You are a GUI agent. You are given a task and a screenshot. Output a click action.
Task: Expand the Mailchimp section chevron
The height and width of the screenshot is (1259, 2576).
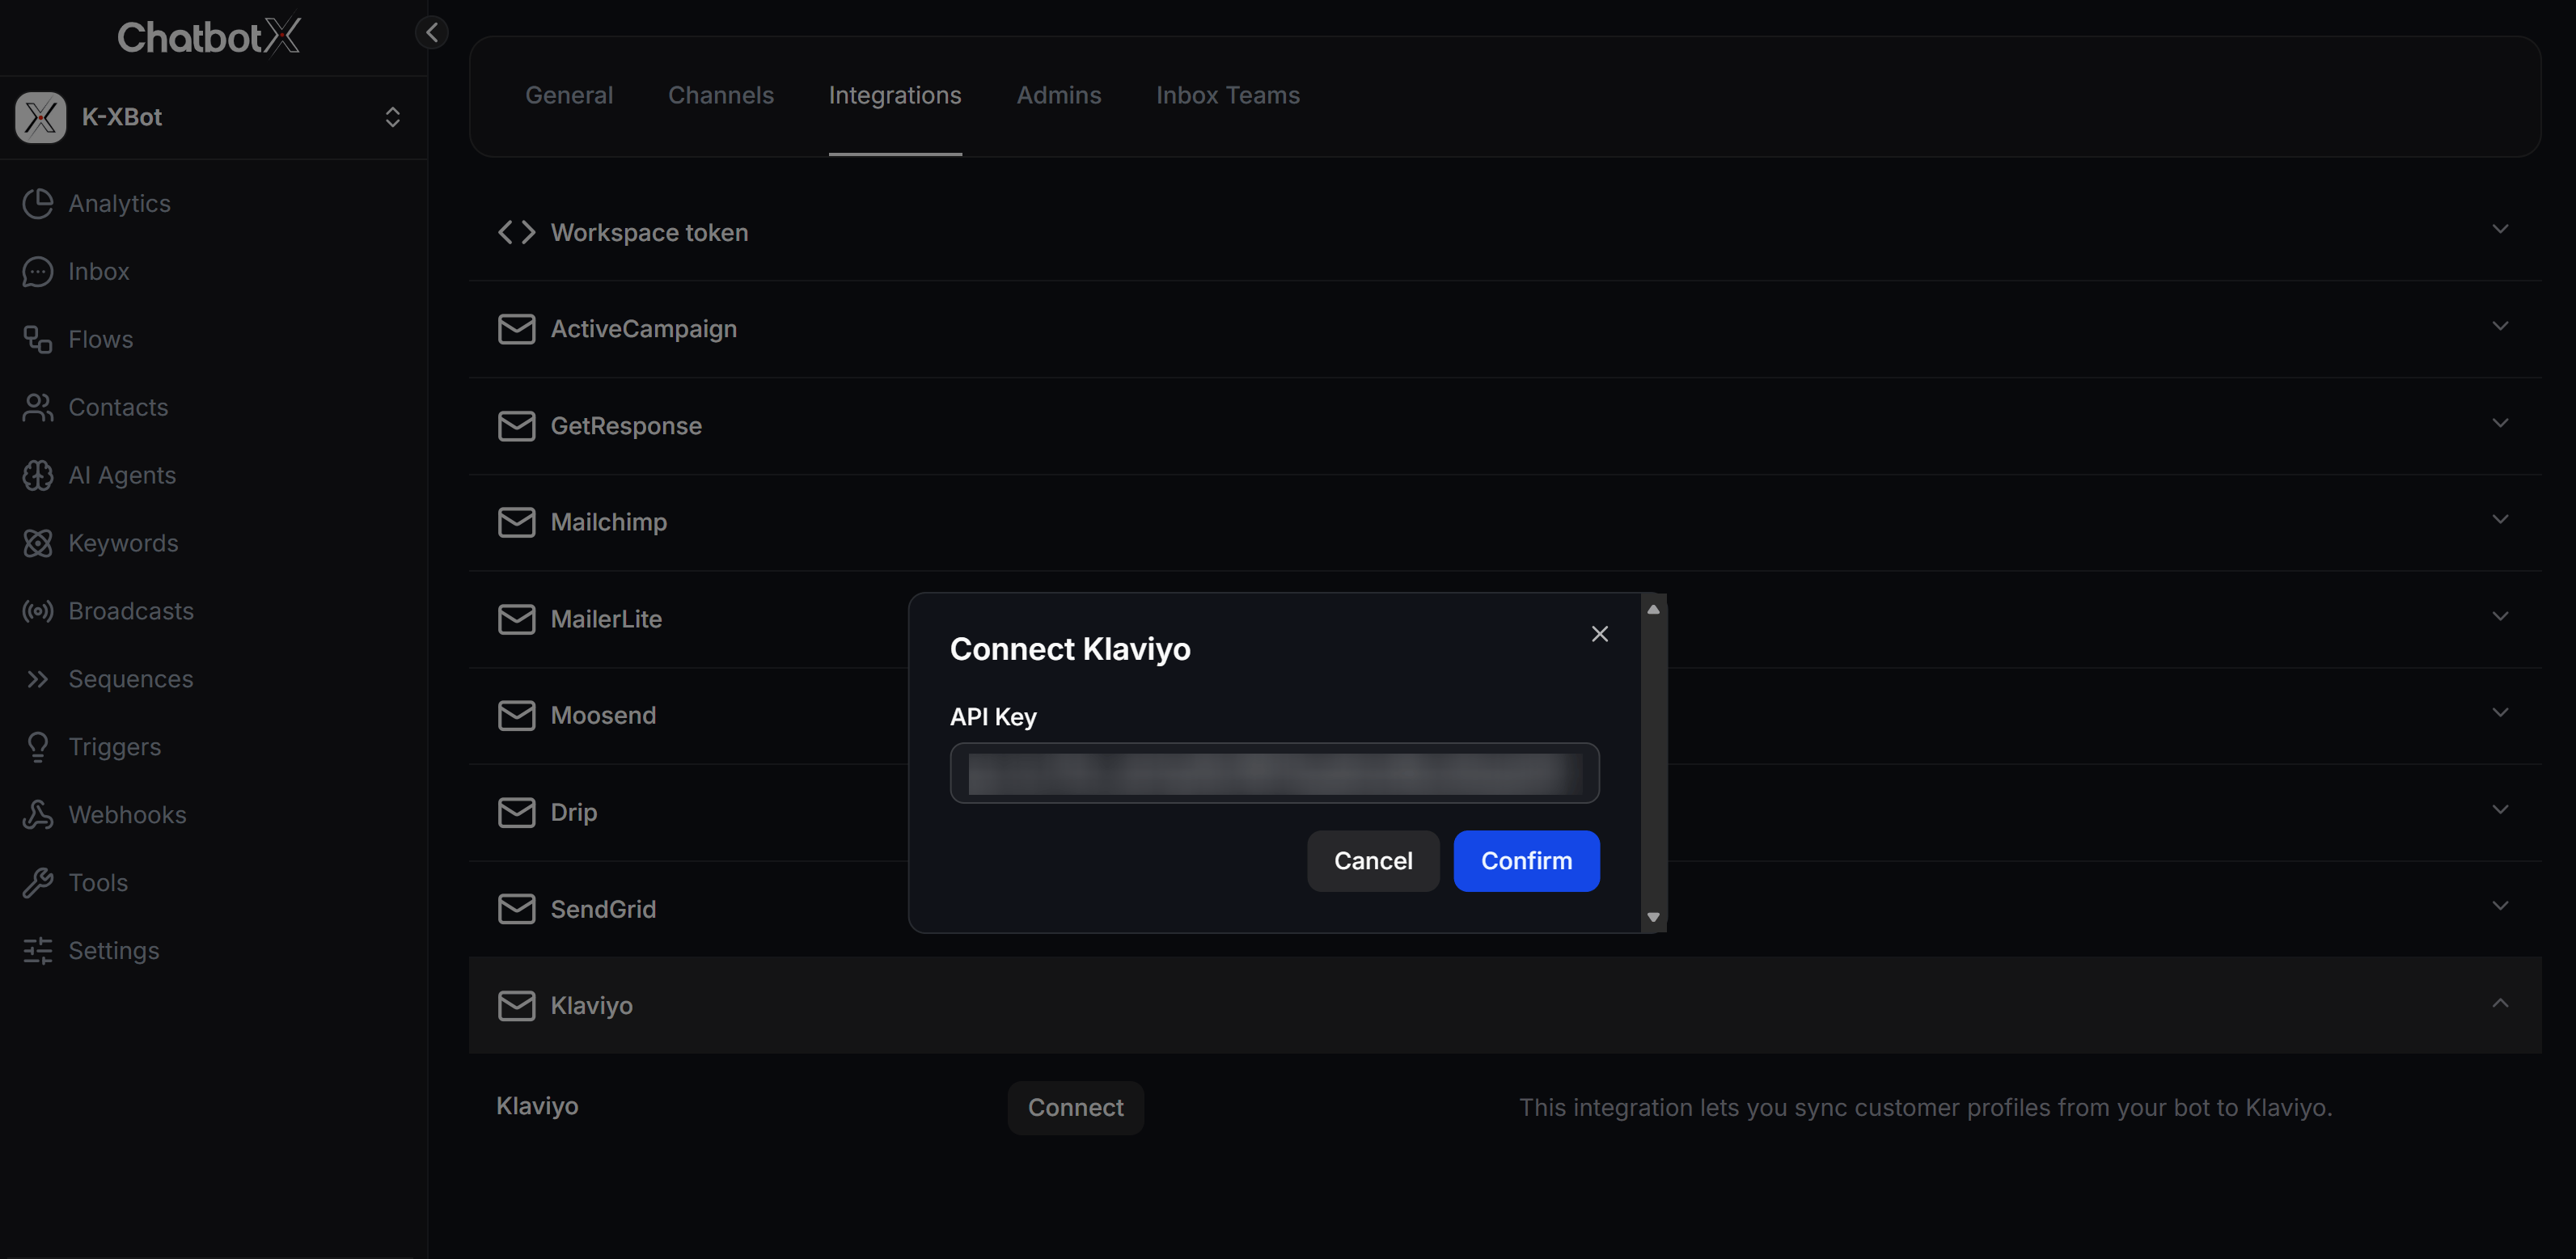coord(2500,520)
